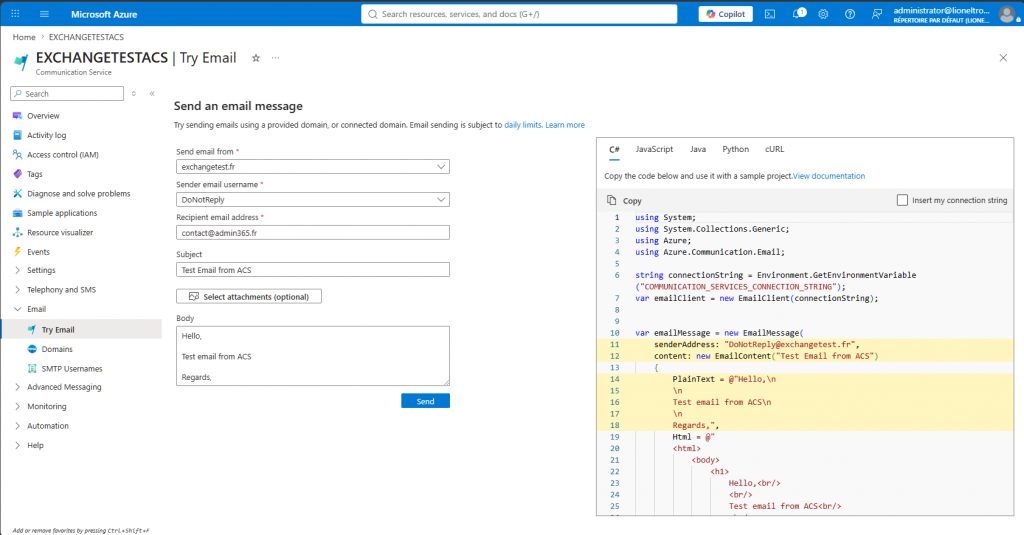Viewport: 1024px width, 535px height.
Task: Check Insert my connection string
Action: [902, 200]
